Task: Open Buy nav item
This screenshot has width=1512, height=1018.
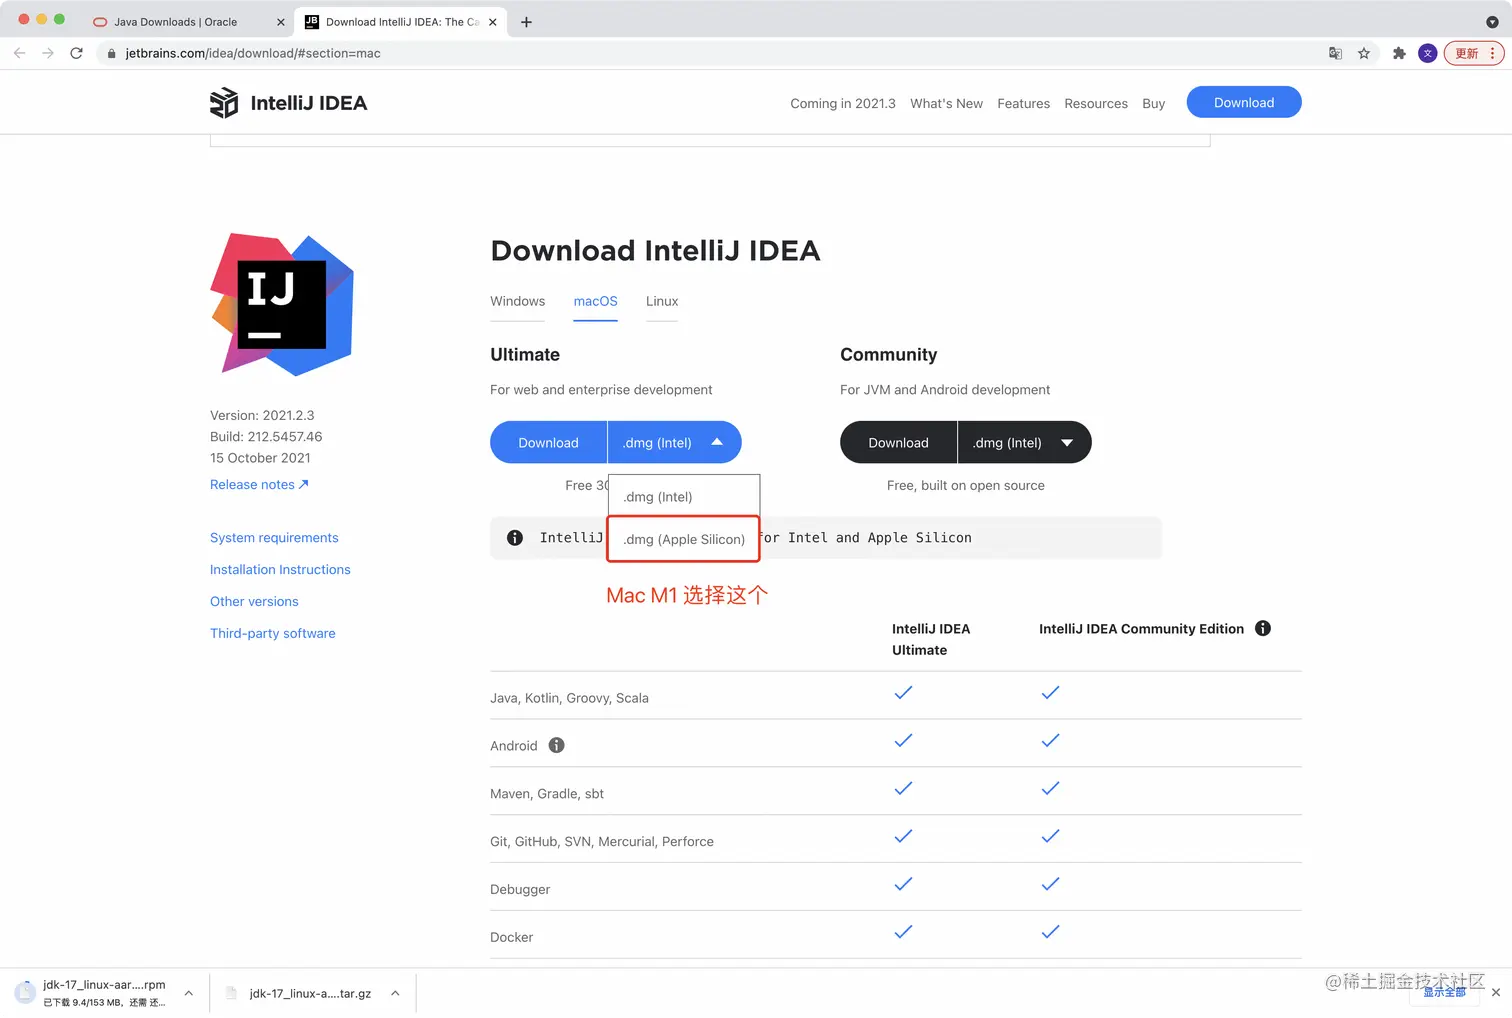Action: [x=1153, y=103]
